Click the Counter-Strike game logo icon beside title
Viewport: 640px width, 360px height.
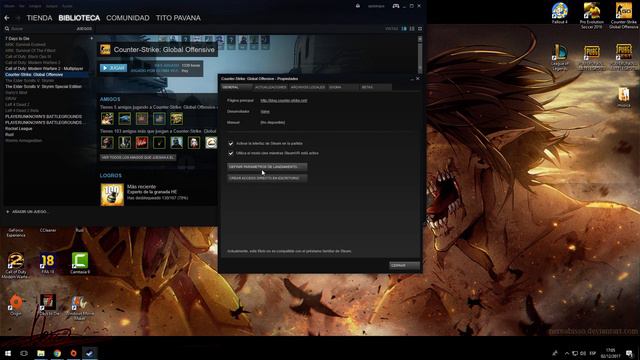coord(105,49)
